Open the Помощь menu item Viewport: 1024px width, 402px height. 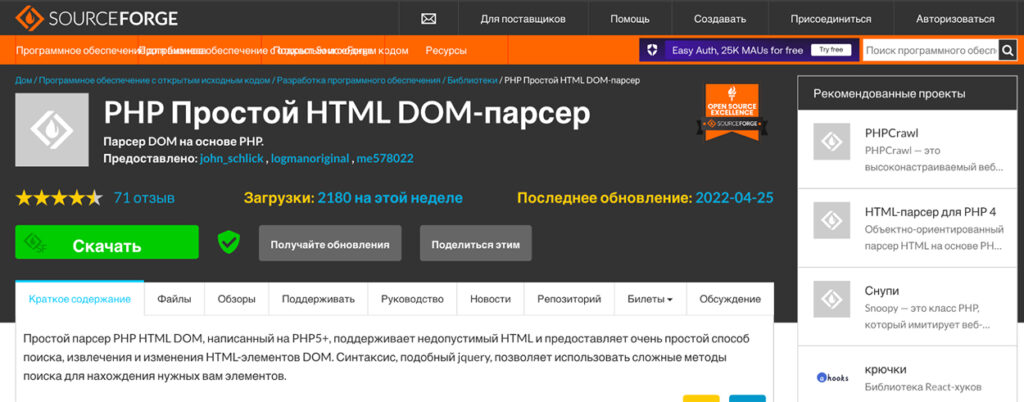[630, 19]
